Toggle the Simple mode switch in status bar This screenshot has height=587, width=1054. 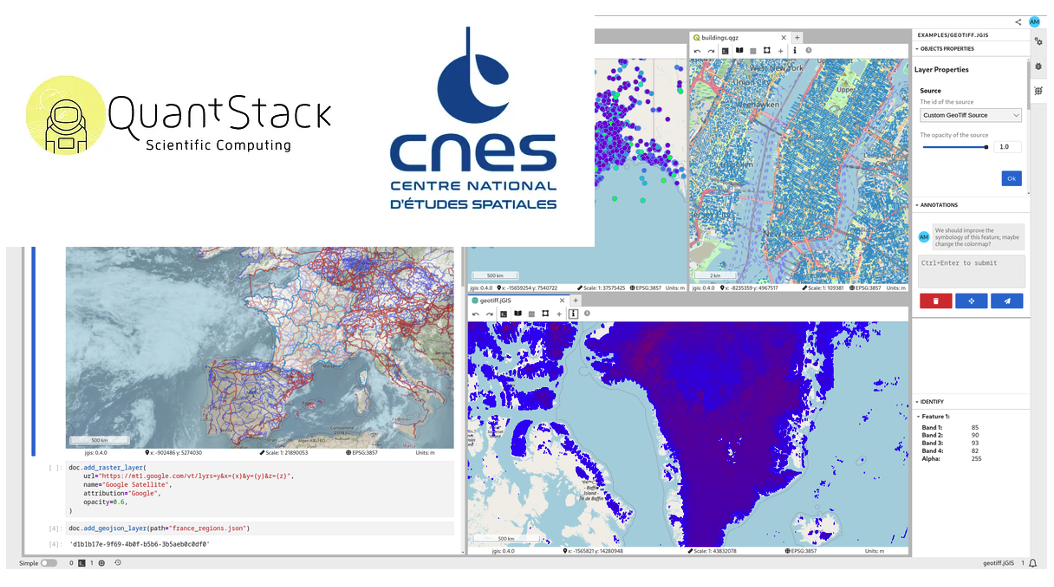pyautogui.click(x=48, y=563)
